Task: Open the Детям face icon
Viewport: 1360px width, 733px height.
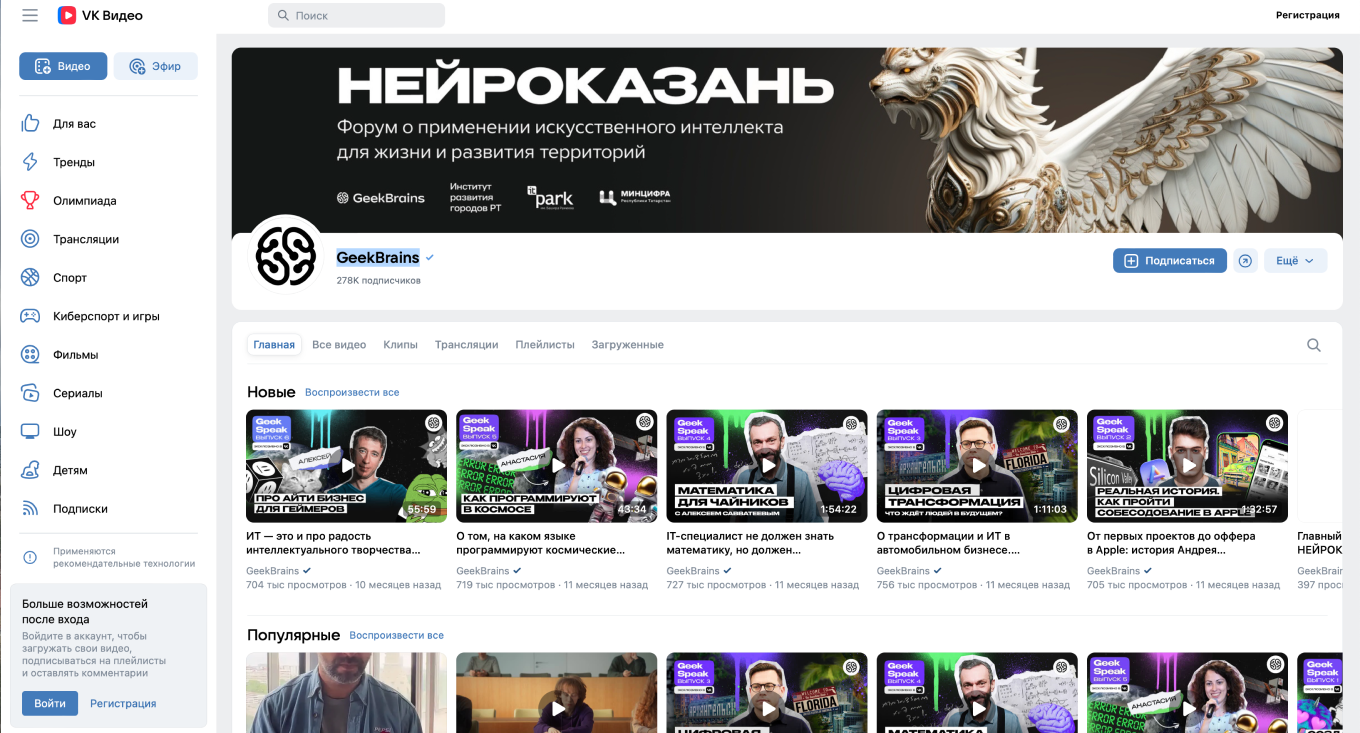Action: click(30, 470)
